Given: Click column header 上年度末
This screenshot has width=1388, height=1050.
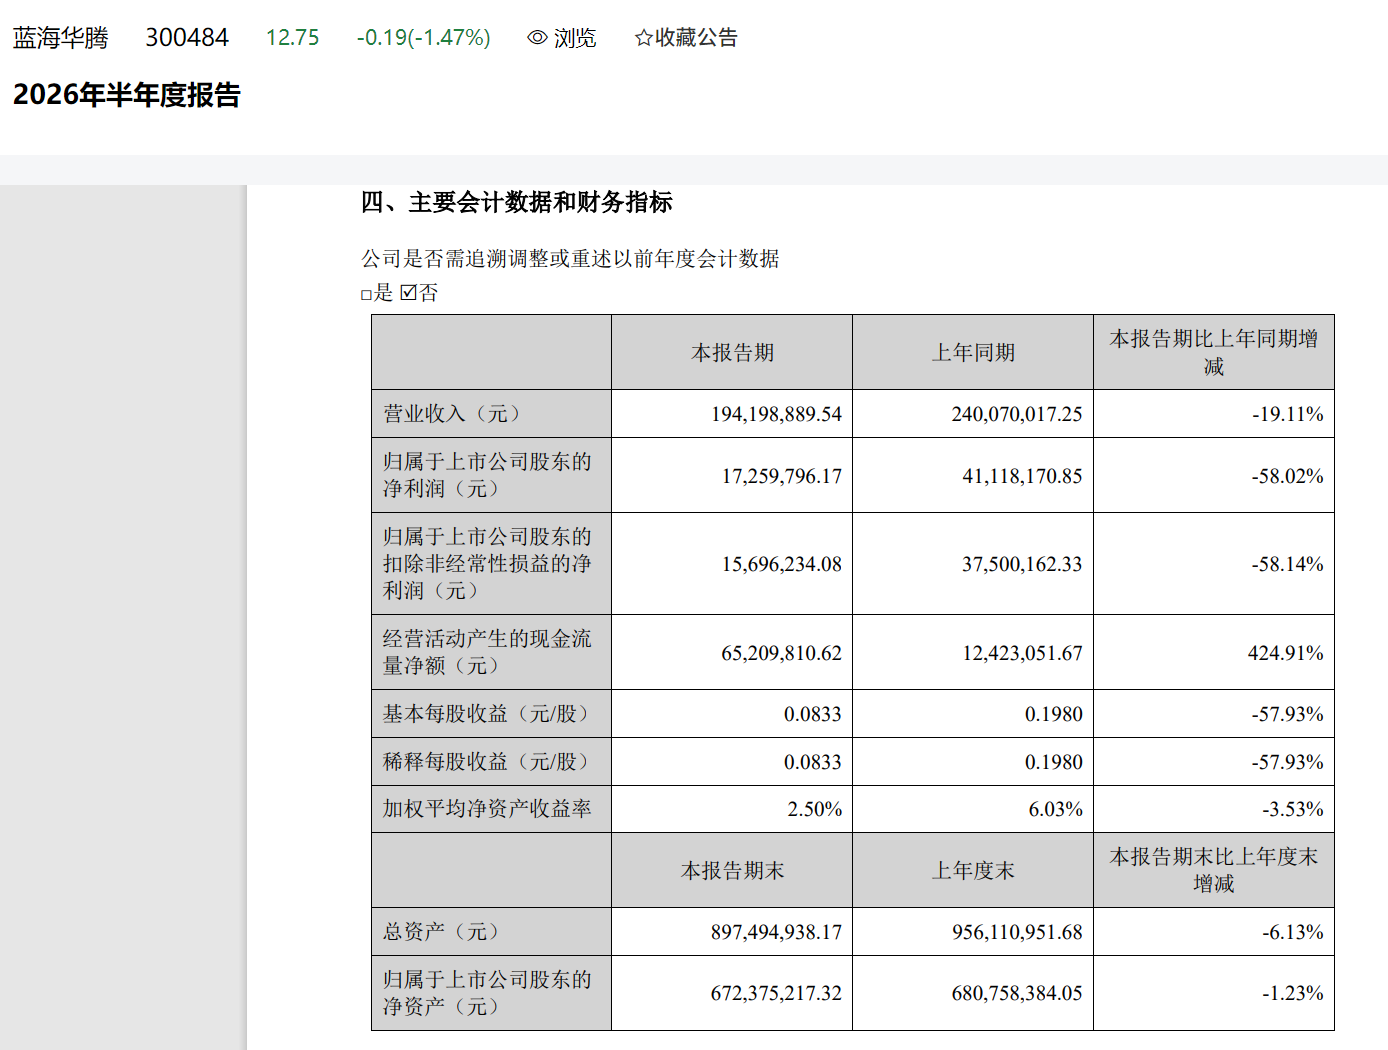Looking at the screenshot, I should (973, 871).
